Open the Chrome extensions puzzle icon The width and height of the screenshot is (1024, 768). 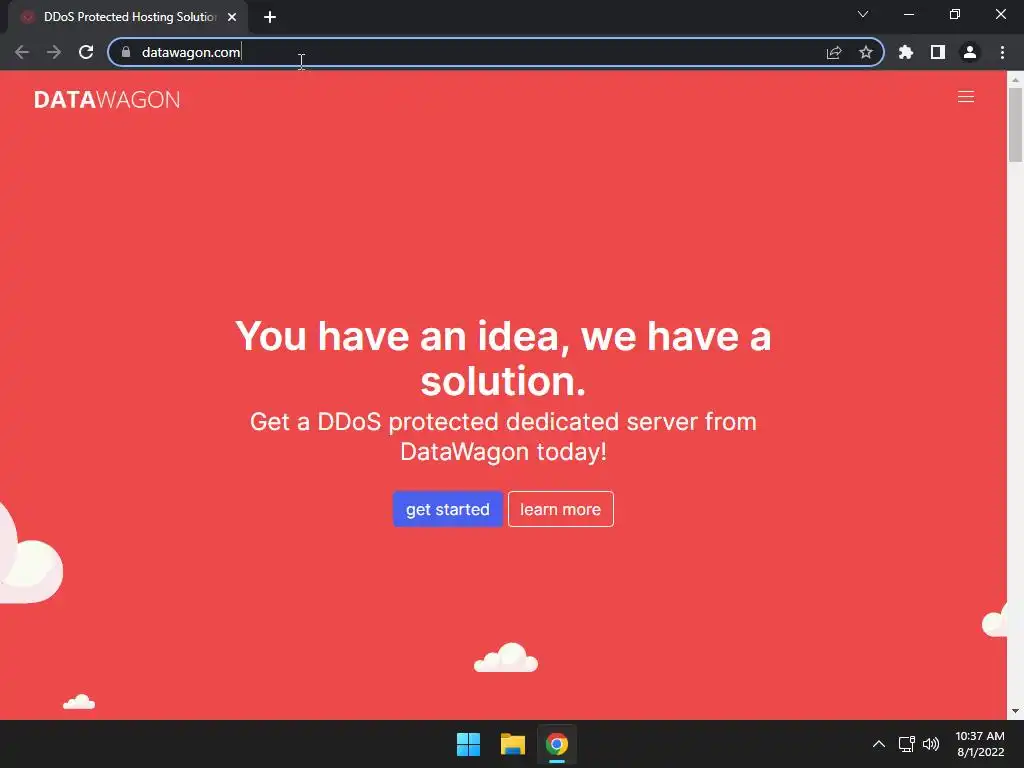(906, 52)
